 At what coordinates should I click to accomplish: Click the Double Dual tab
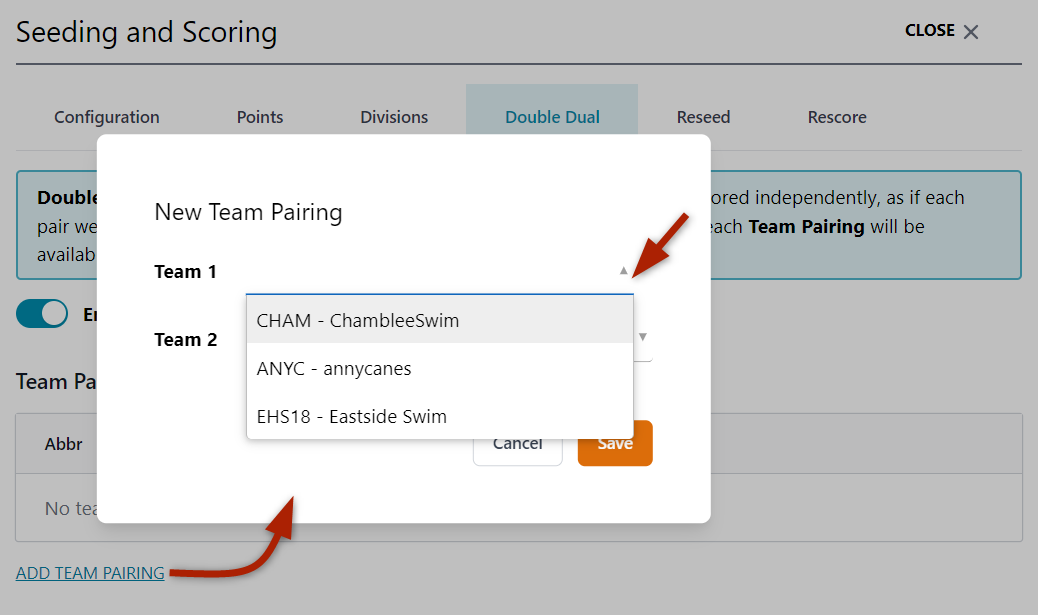(x=551, y=117)
